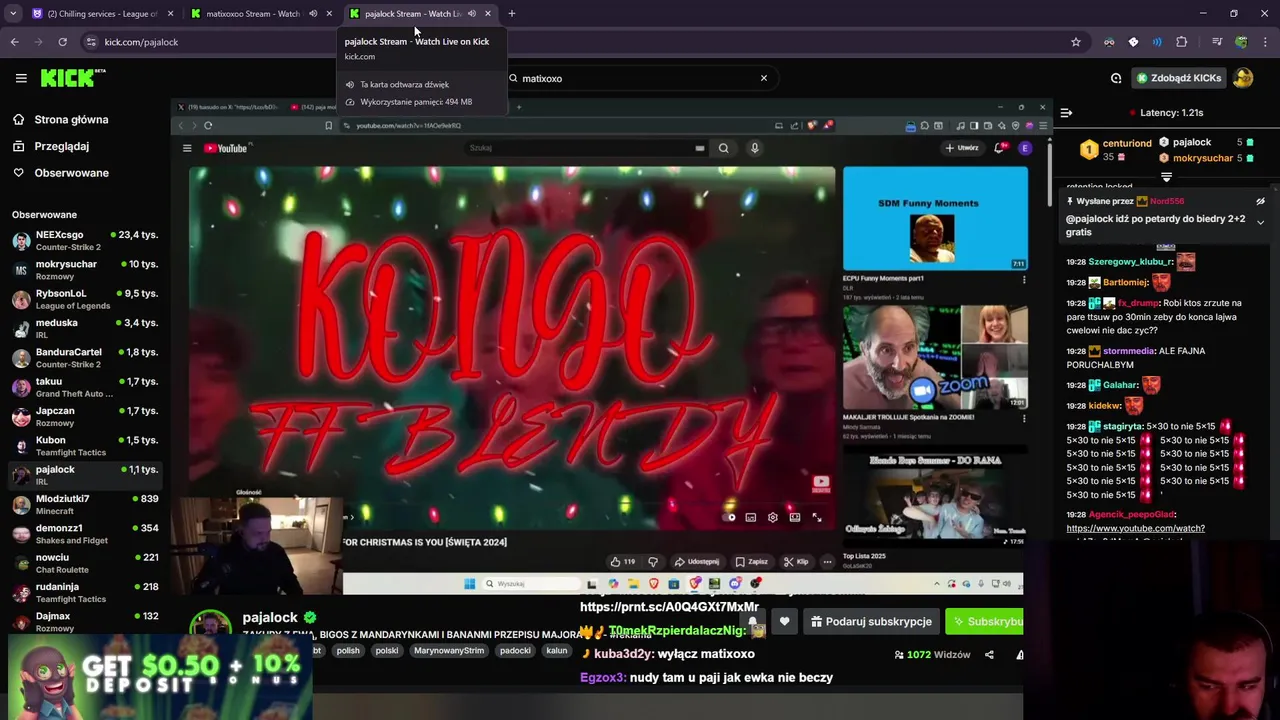Go to Strona główna in sidebar

(71, 120)
